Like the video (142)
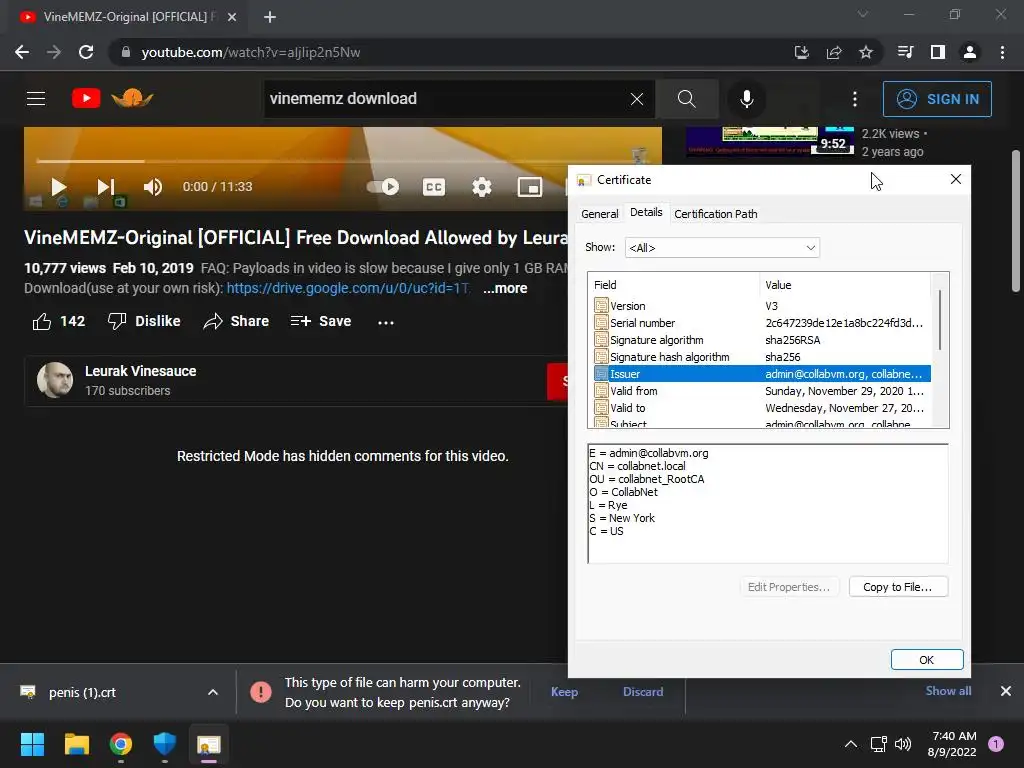This screenshot has height=768, width=1024. pyautogui.click(x=59, y=321)
